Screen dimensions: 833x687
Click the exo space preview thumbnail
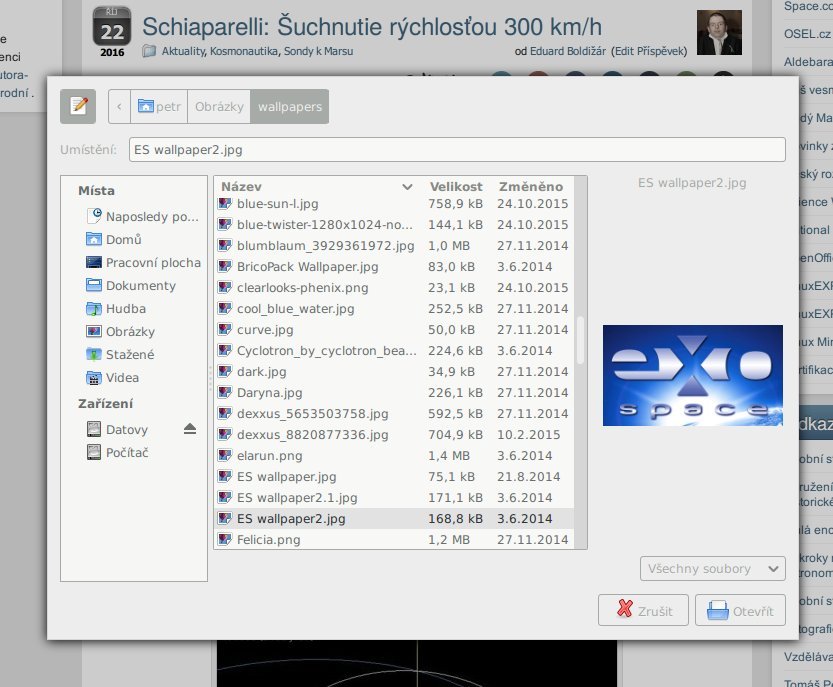click(692, 375)
